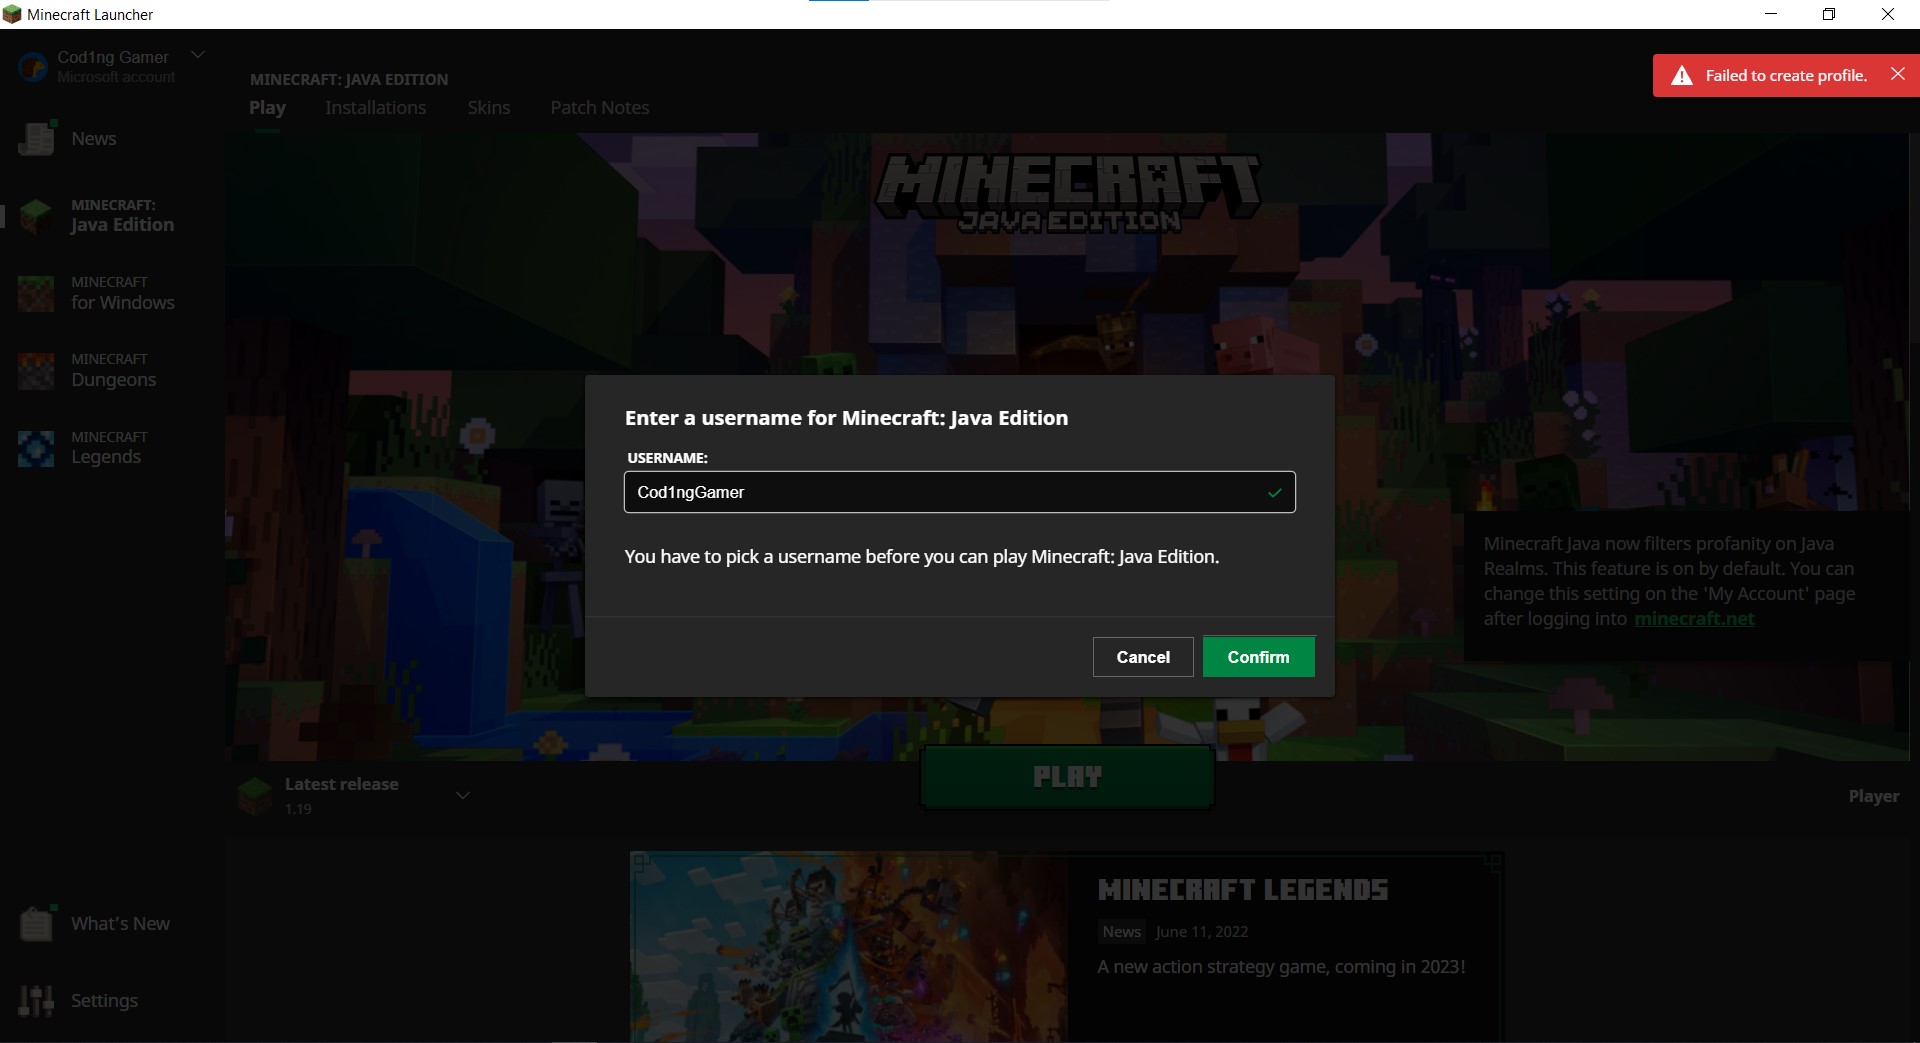This screenshot has width=1920, height=1043.
Task: Select the Minecraft for Windows icon
Action: 37,293
